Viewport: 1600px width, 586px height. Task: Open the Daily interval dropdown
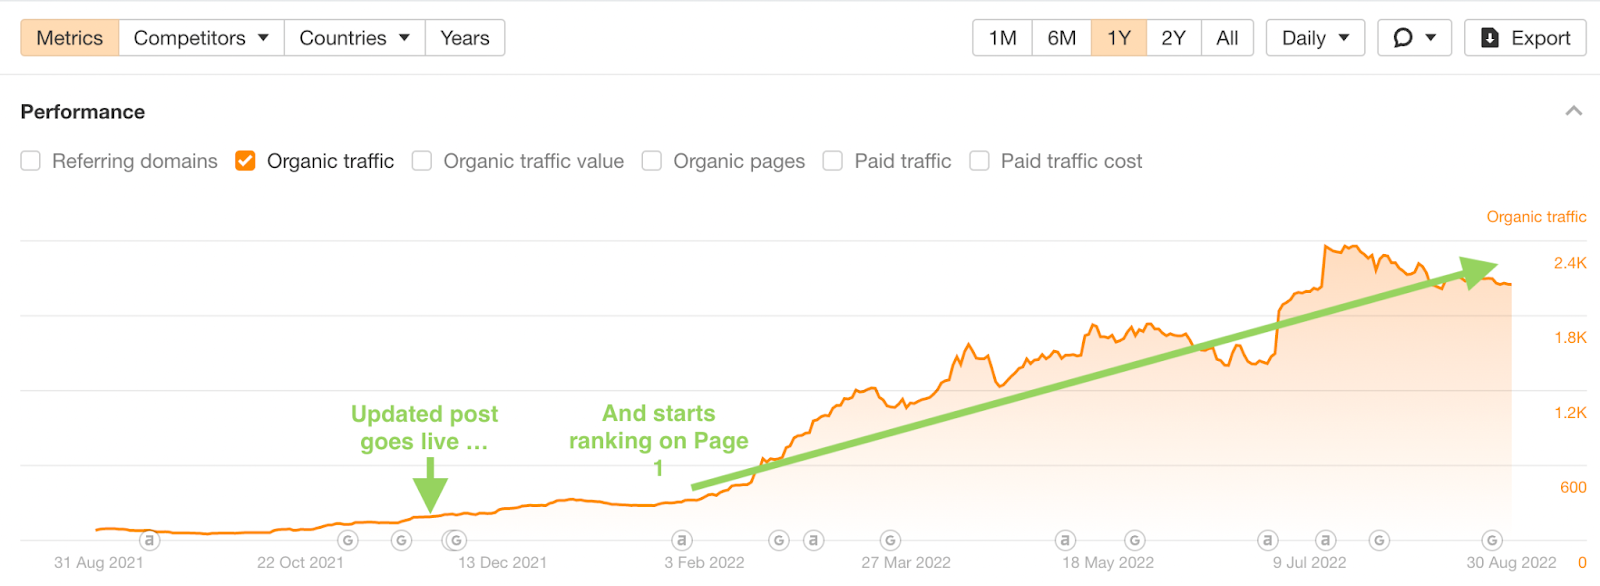click(x=1315, y=38)
